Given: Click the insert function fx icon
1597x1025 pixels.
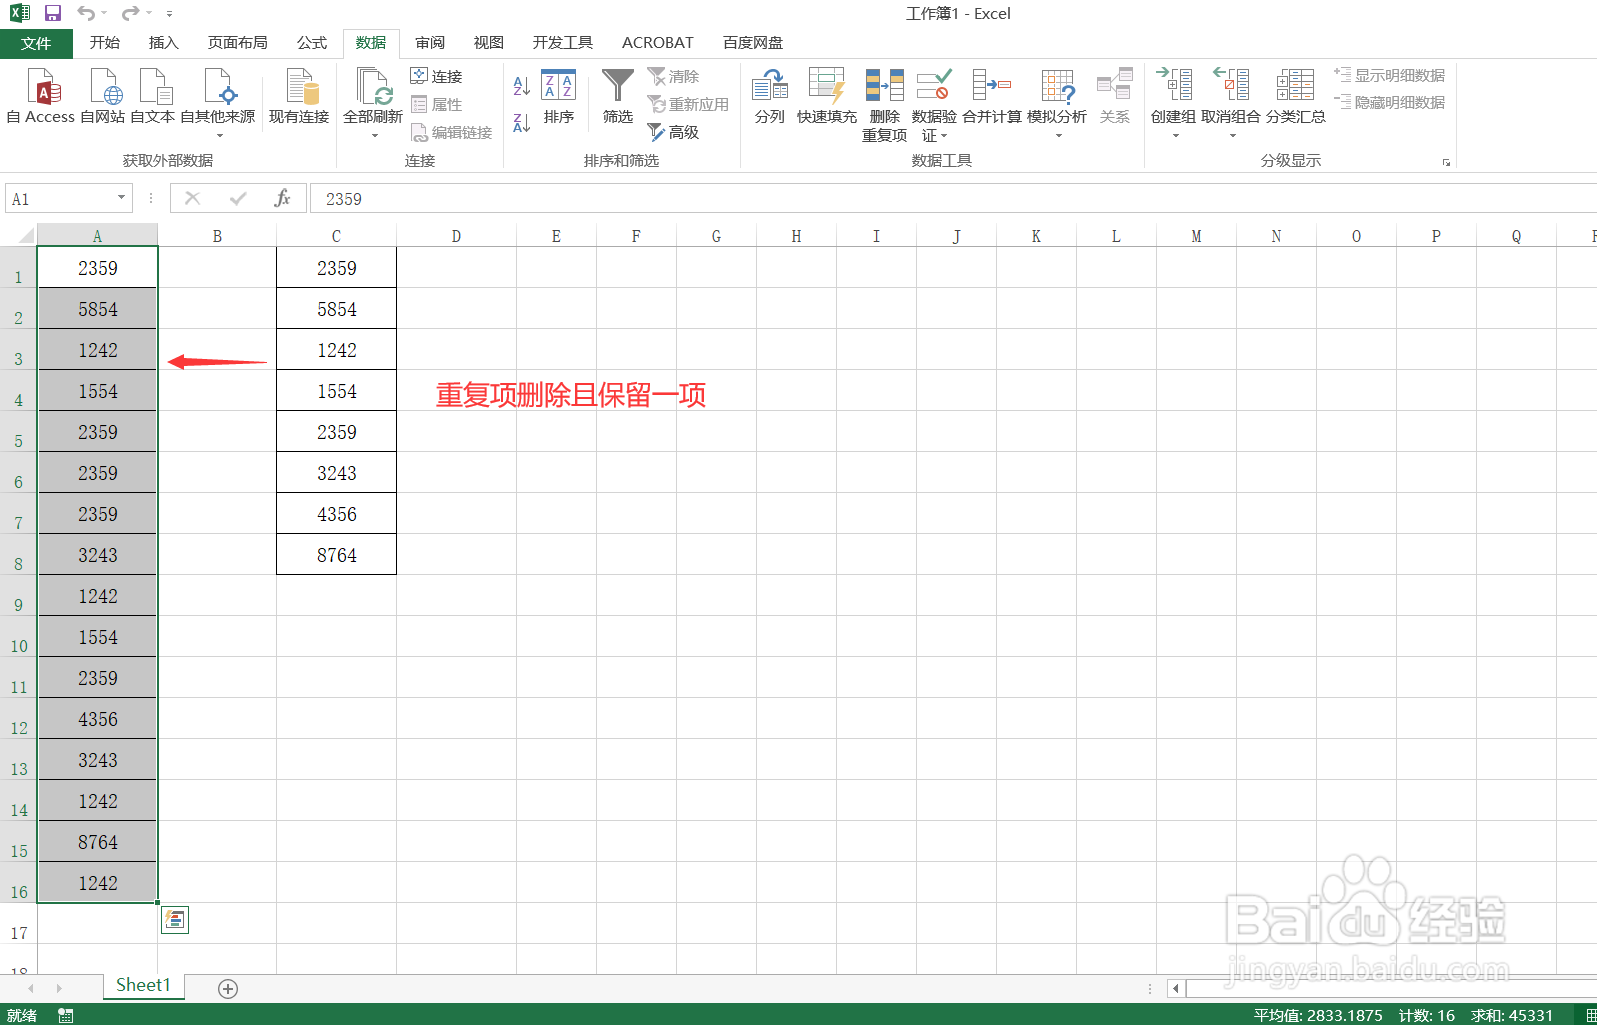Looking at the screenshot, I should 282,198.
